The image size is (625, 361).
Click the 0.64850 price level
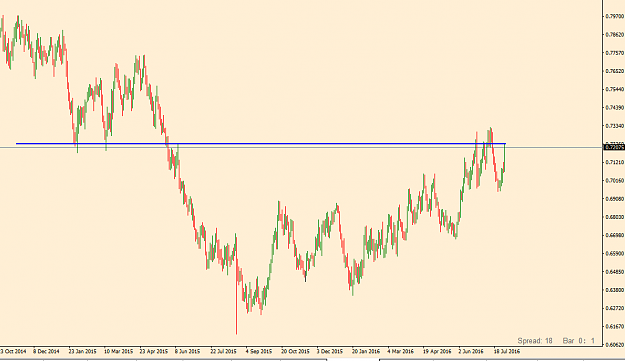tap(614, 272)
